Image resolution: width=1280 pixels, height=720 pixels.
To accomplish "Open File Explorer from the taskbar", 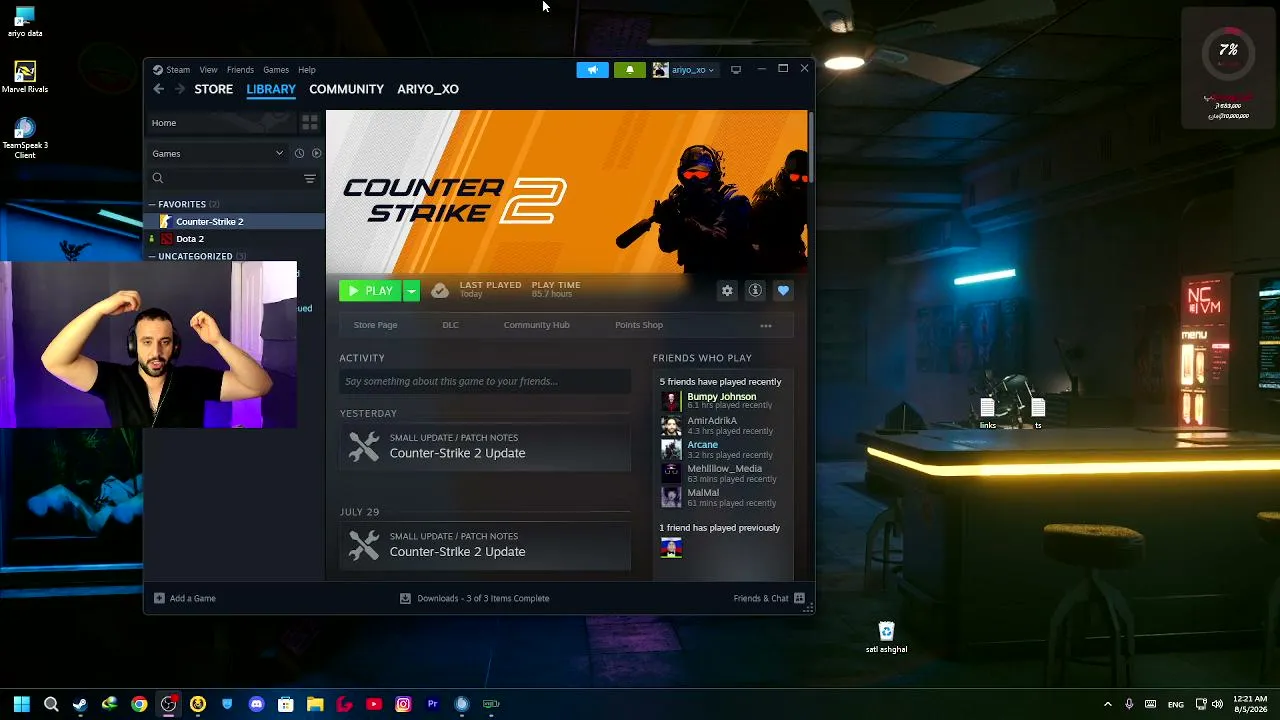I will pyautogui.click(x=315, y=704).
